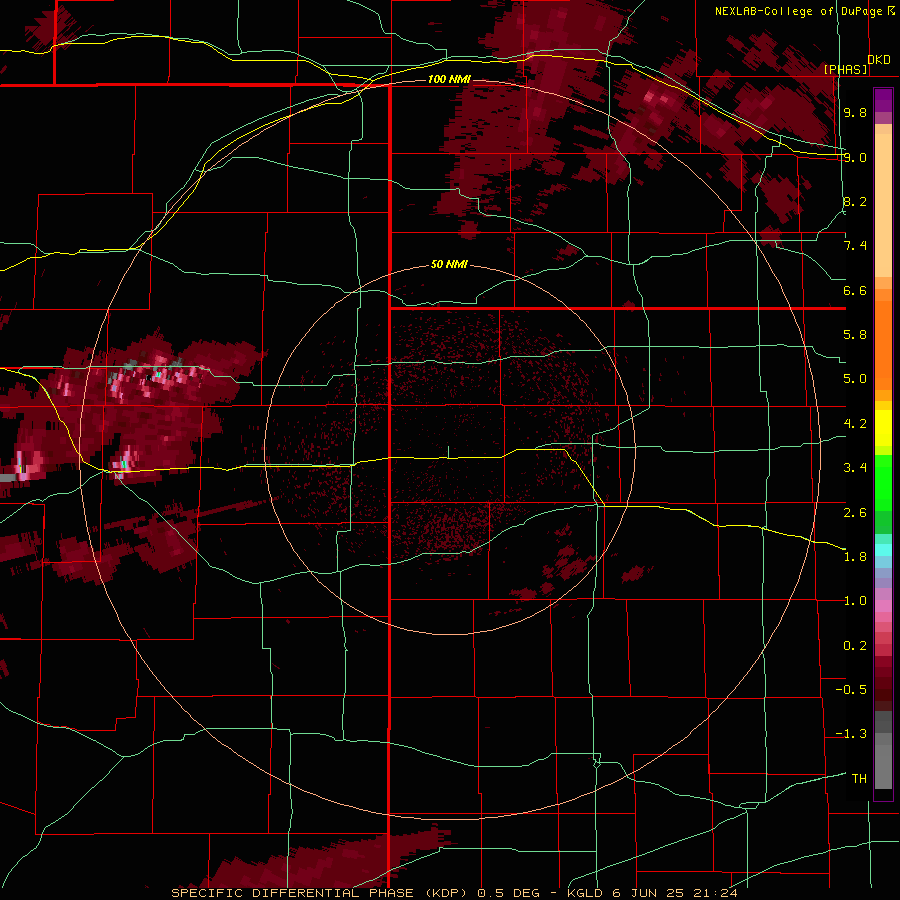900x900 pixels.
Task: Click the 100 NMI range ring label
Action: point(449,79)
